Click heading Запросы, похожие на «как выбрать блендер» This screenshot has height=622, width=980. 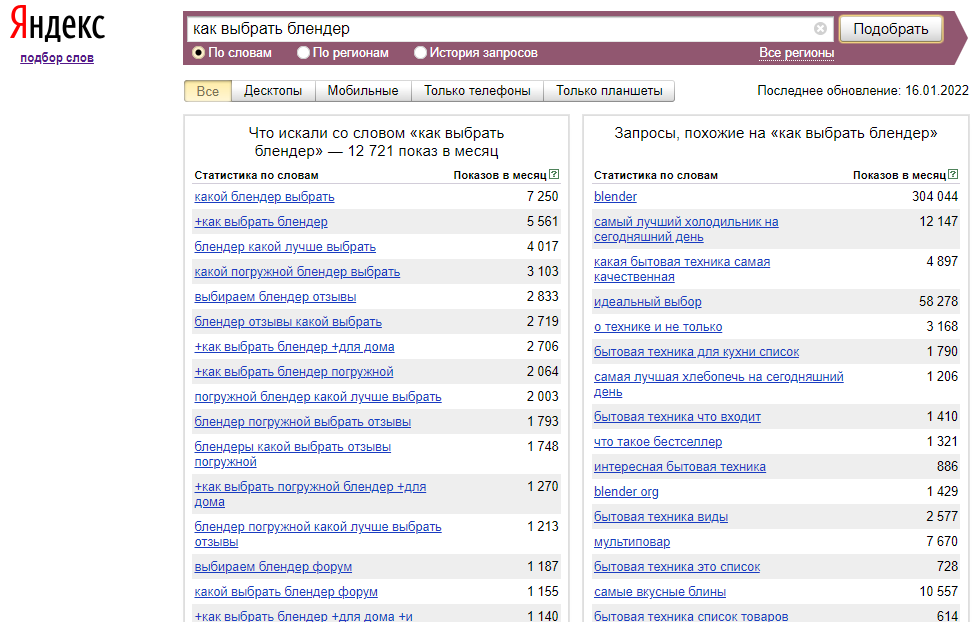pyautogui.click(x=776, y=133)
